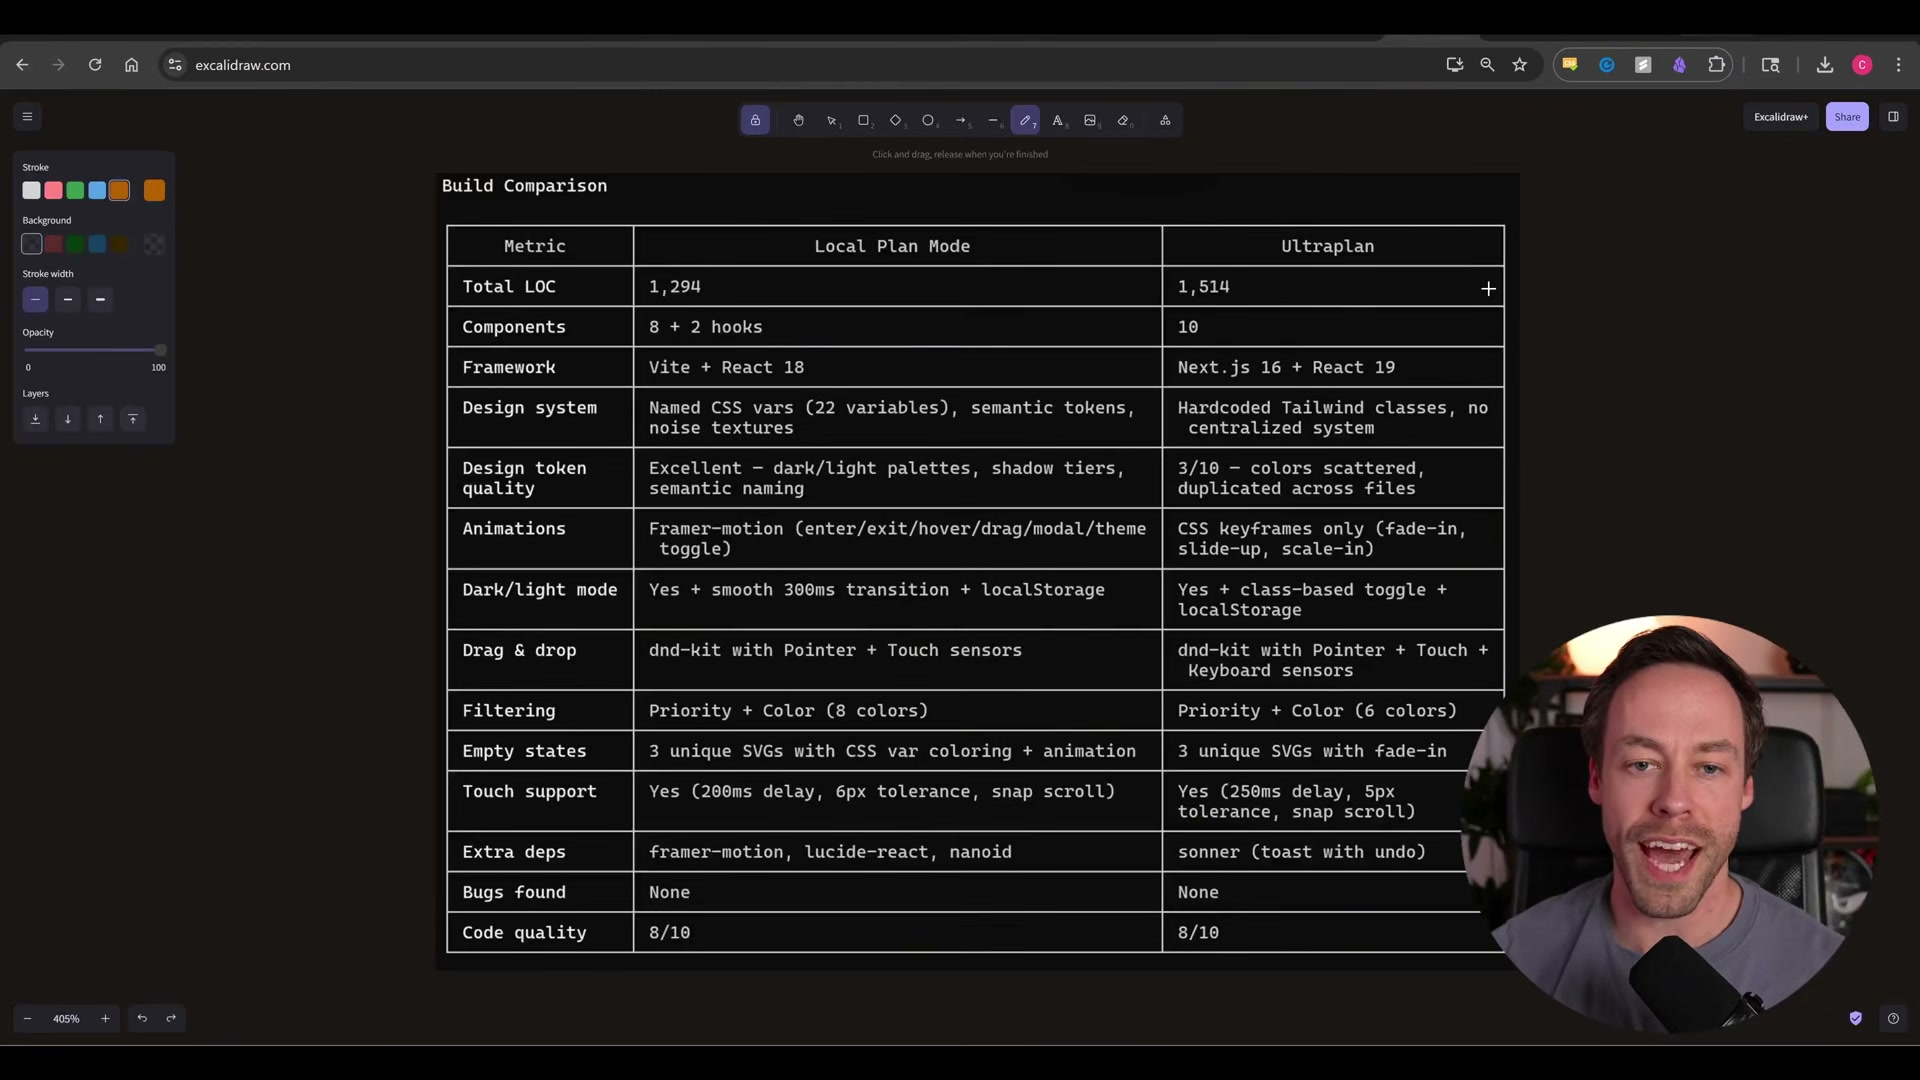This screenshot has width=1920, height=1080.
Task: Select the Selection arrow tool
Action: 831,120
